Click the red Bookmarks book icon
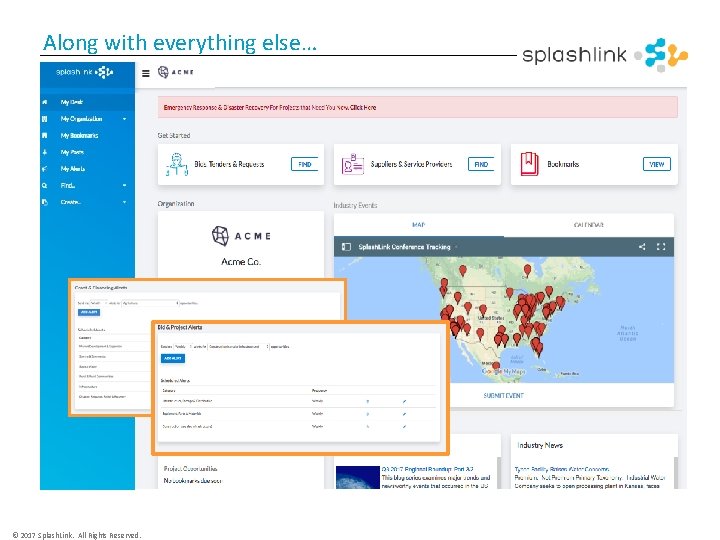720x540 pixels. click(529, 164)
